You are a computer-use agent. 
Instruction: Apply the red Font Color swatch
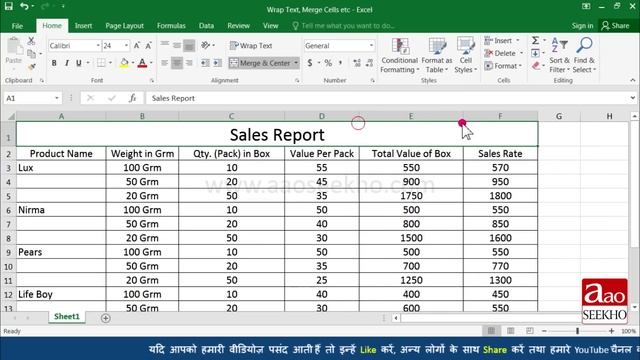coord(142,63)
